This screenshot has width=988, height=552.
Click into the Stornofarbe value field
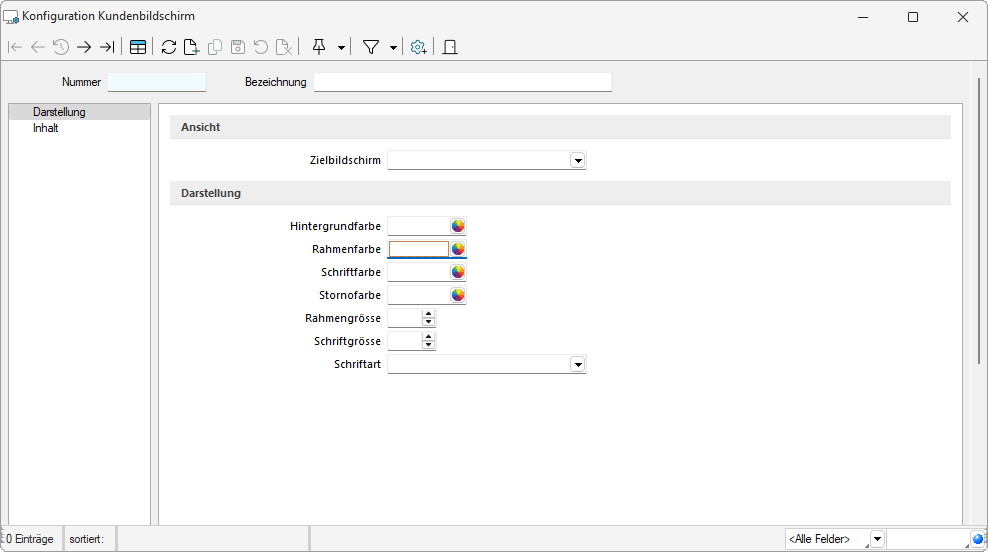pyautogui.click(x=418, y=295)
